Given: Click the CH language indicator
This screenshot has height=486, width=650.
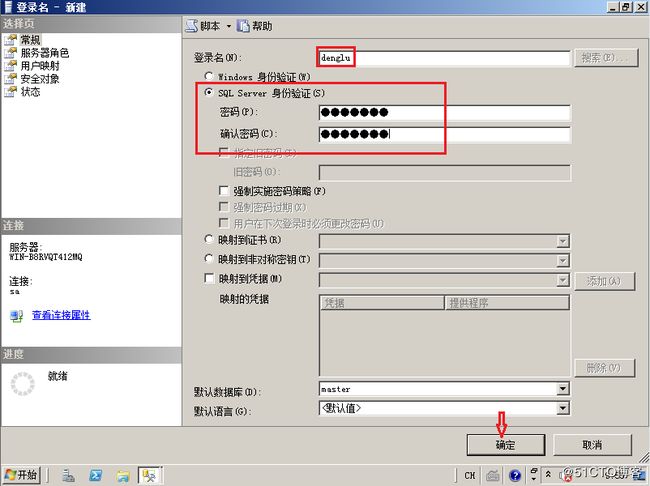Looking at the screenshot, I should (470, 475).
